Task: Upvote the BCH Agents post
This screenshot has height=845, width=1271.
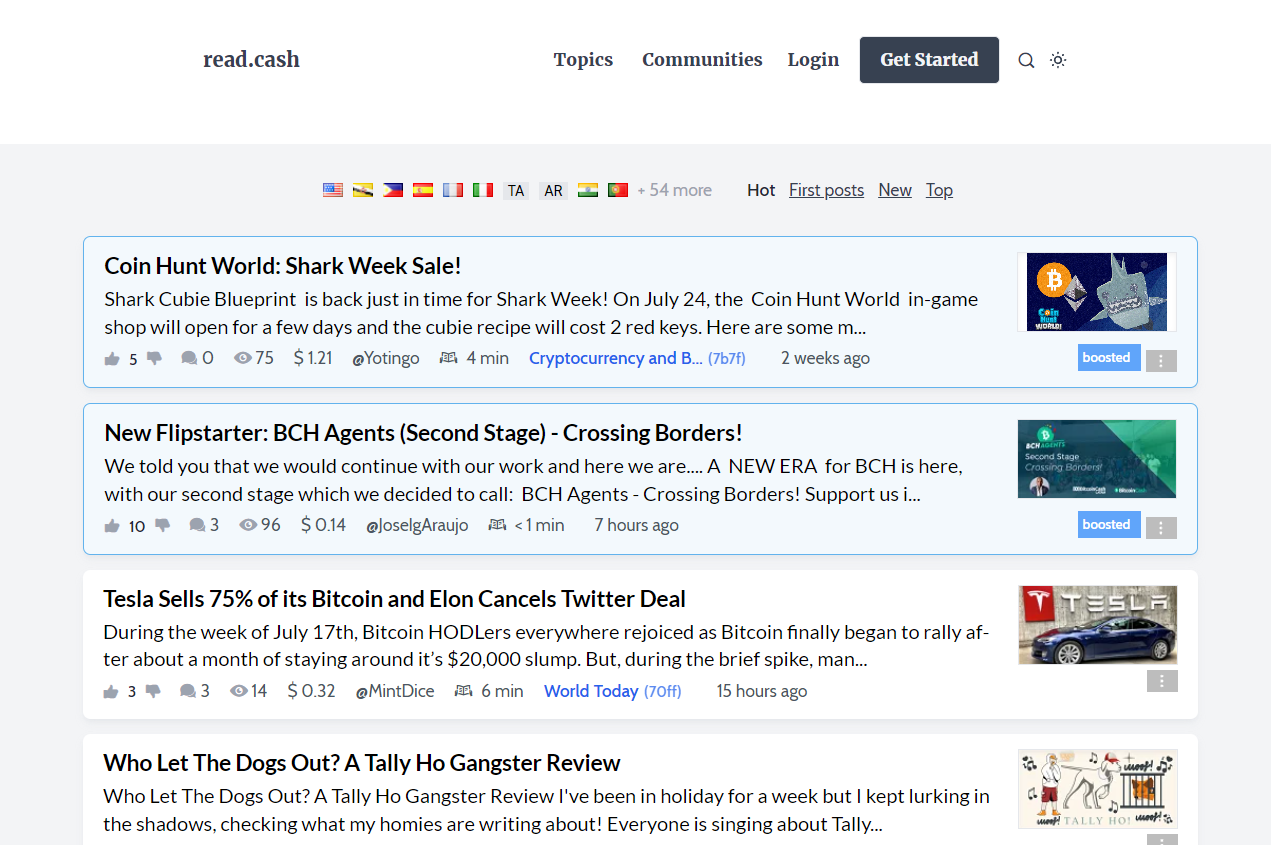Action: point(112,526)
